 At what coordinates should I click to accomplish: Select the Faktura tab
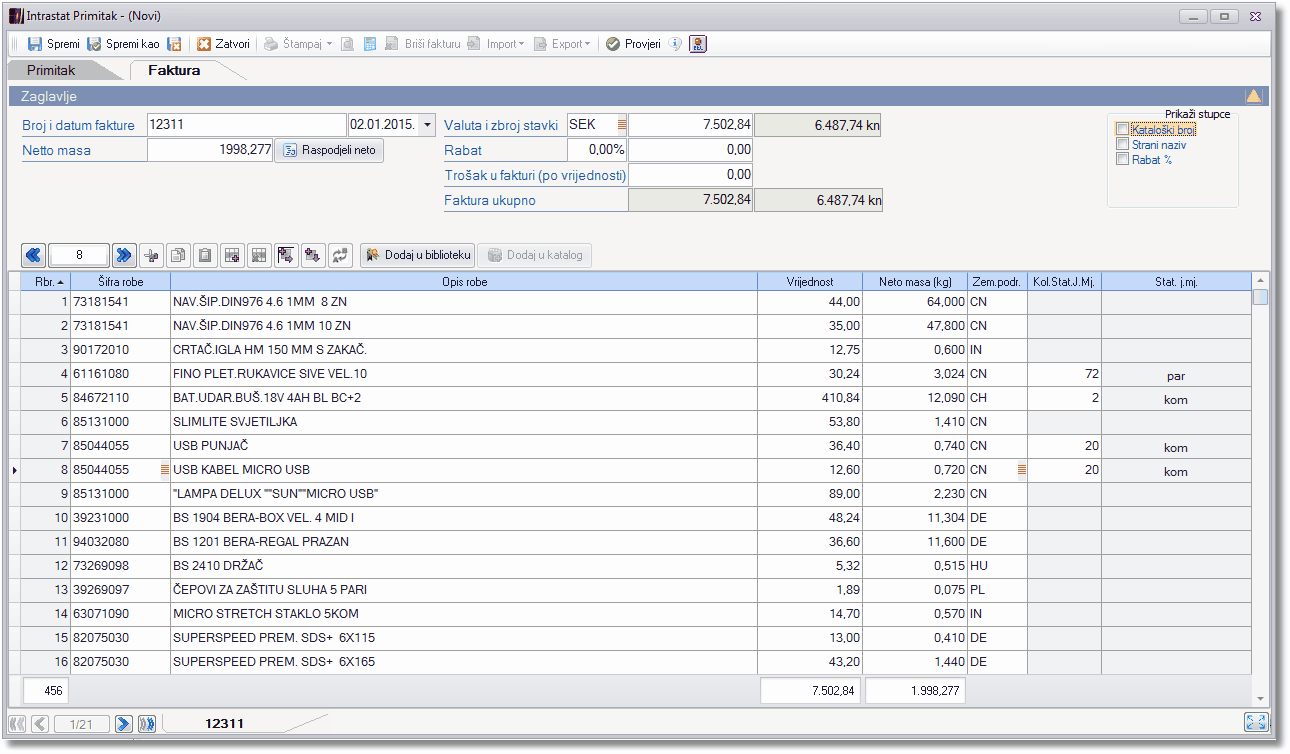174,71
